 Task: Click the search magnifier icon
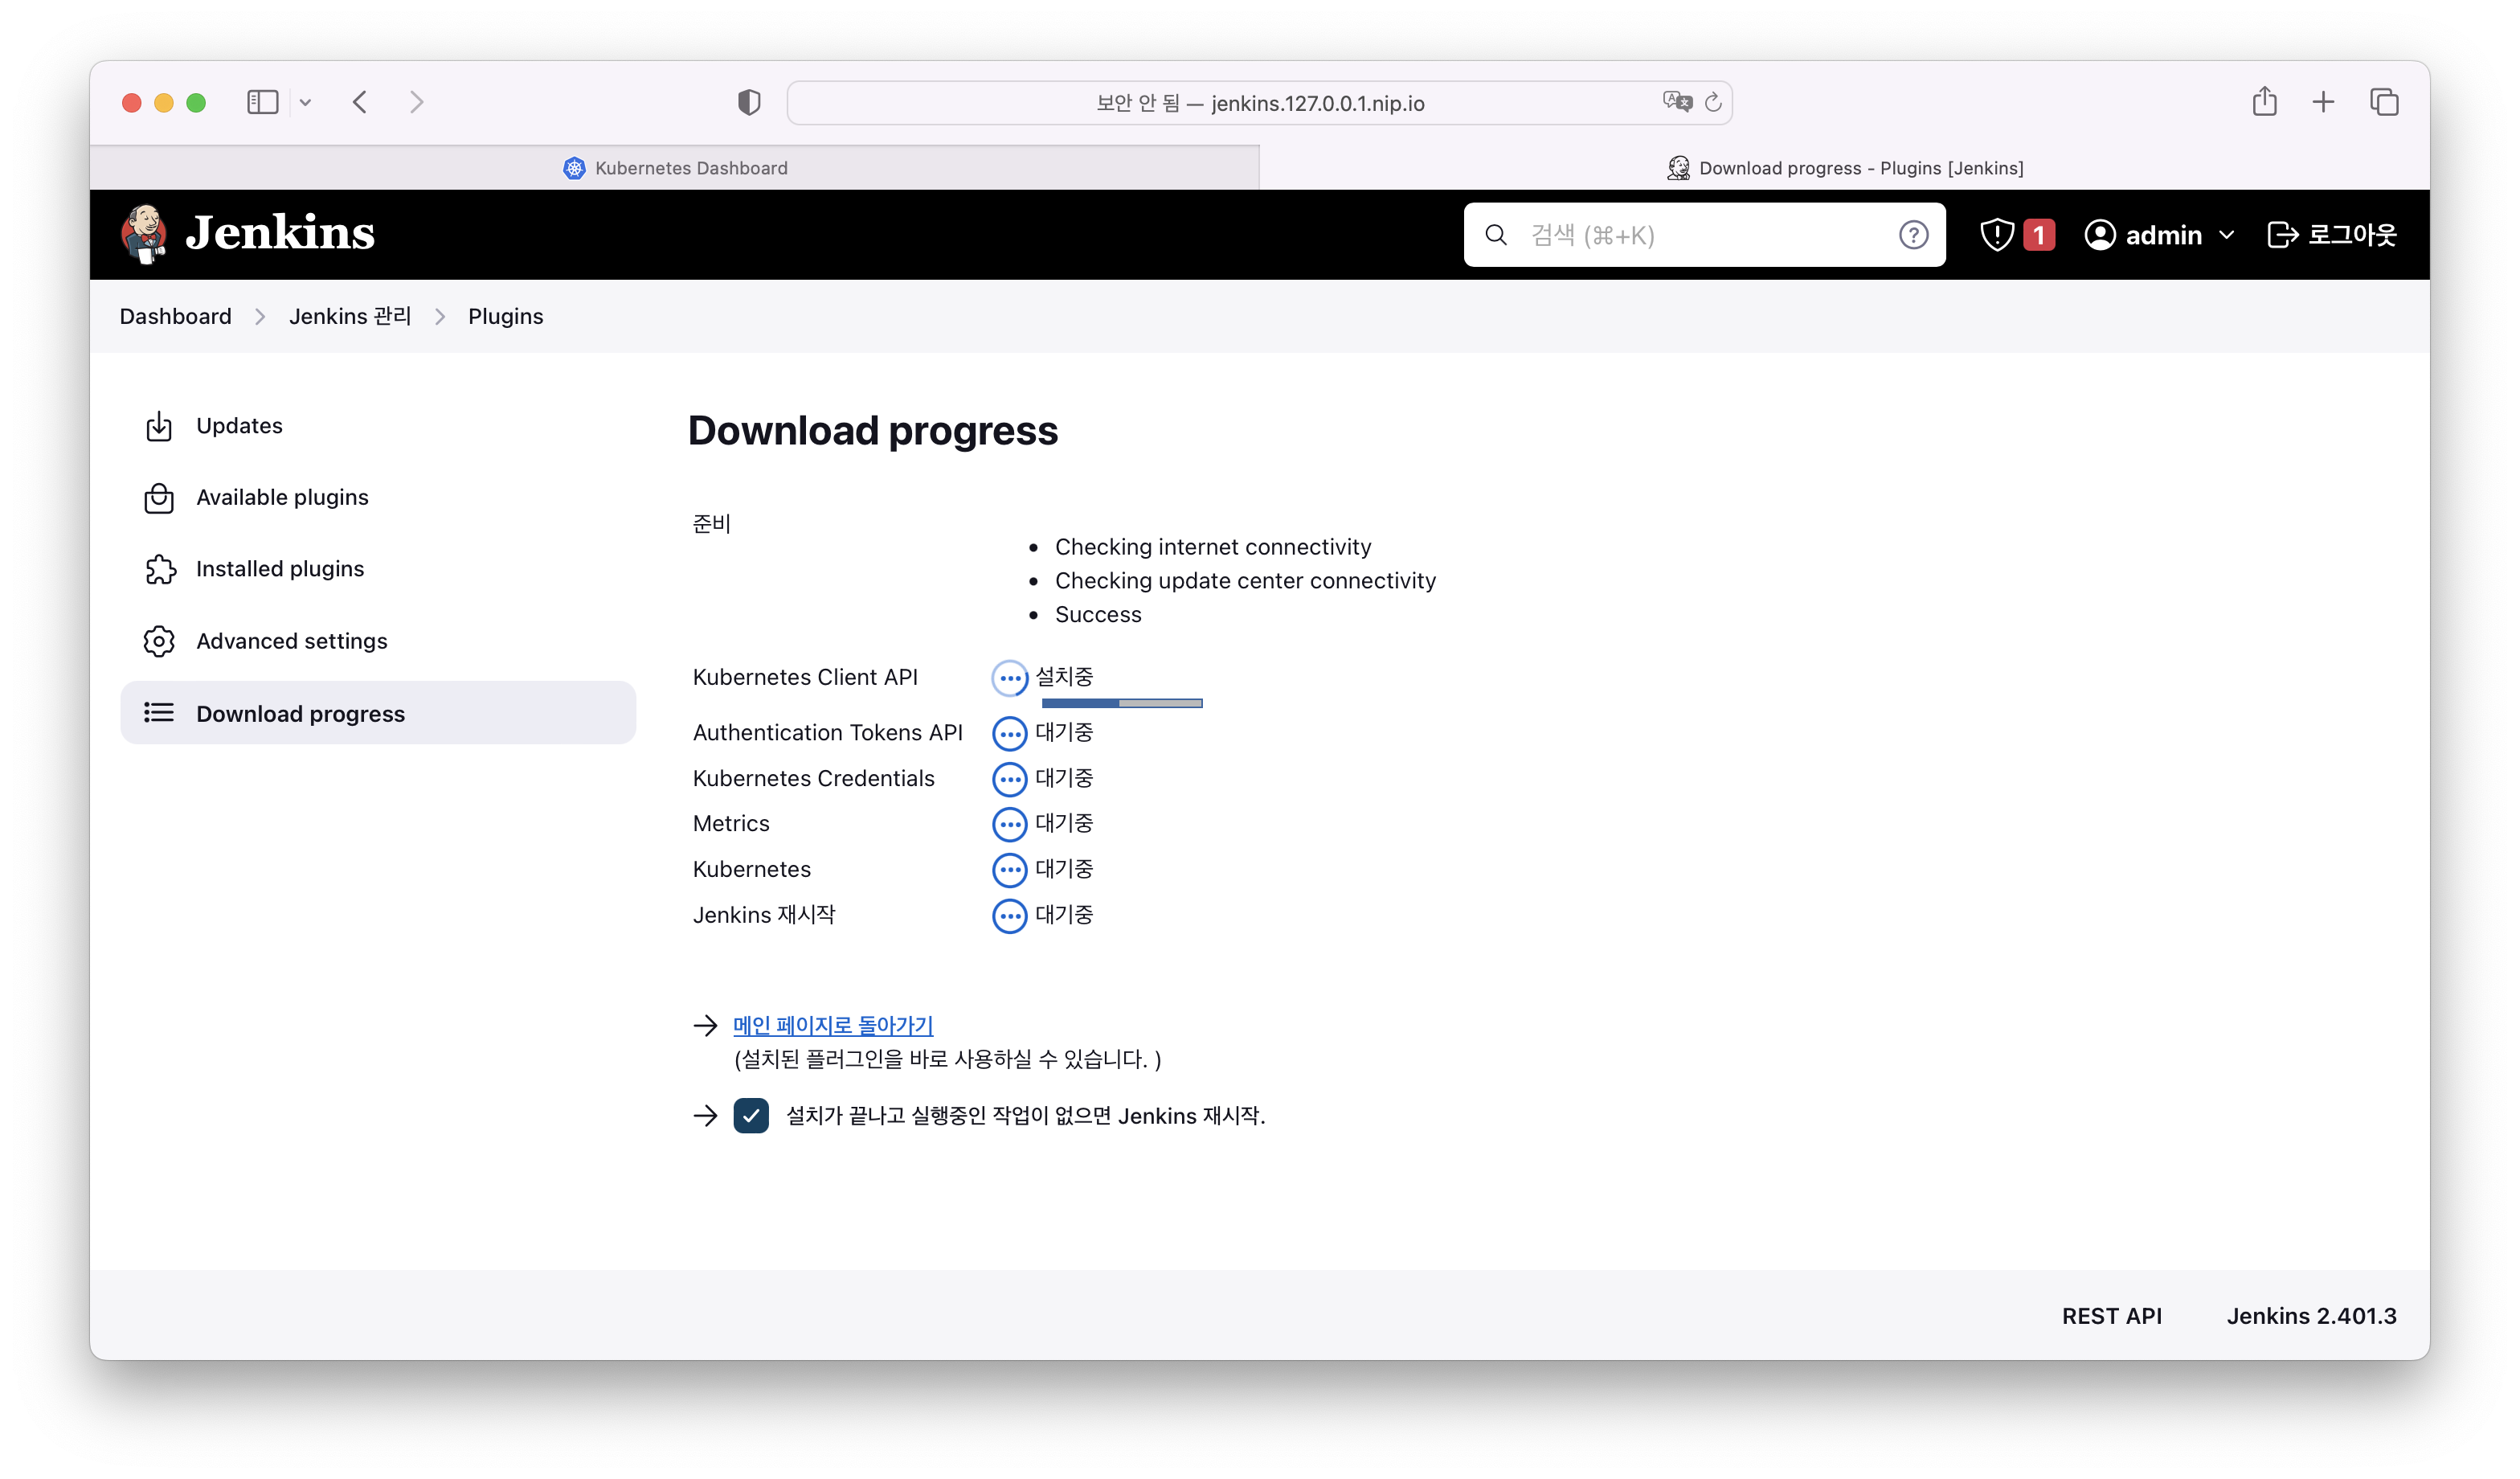(x=1496, y=235)
